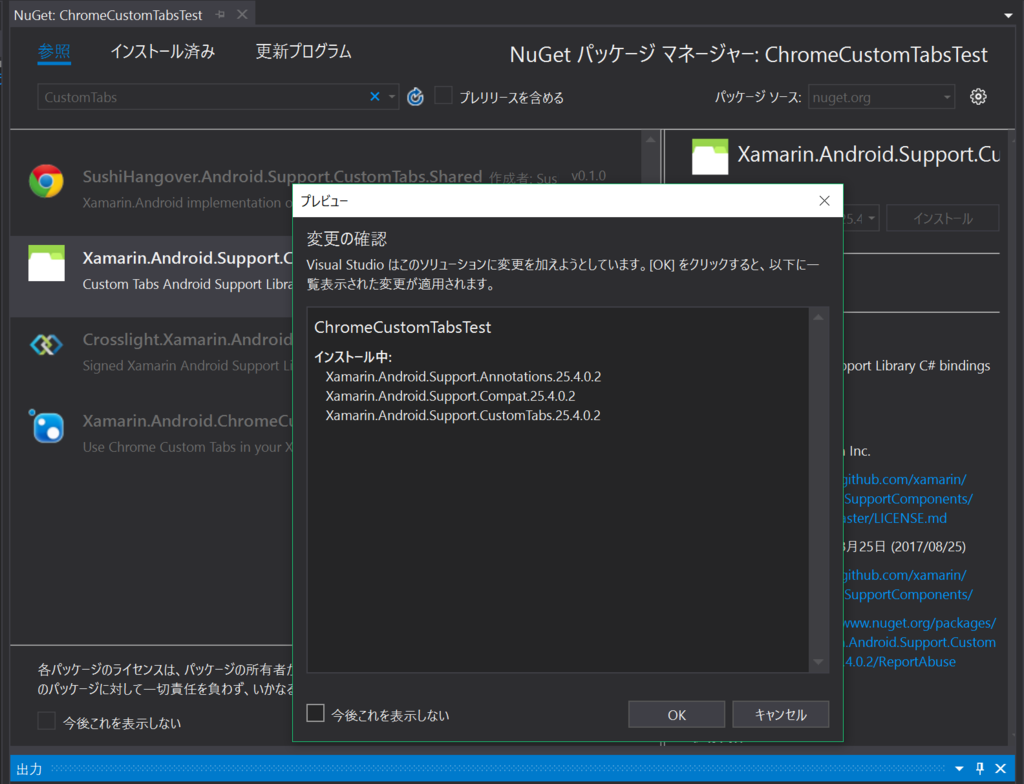Click the 2017/08/25 date text
Image resolution: width=1024 pixels, height=784 pixels.
927,547
